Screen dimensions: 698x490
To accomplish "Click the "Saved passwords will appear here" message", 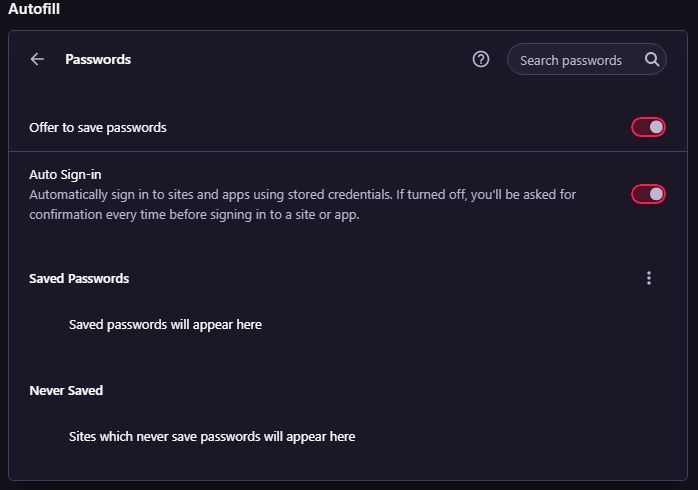I will click(165, 325).
